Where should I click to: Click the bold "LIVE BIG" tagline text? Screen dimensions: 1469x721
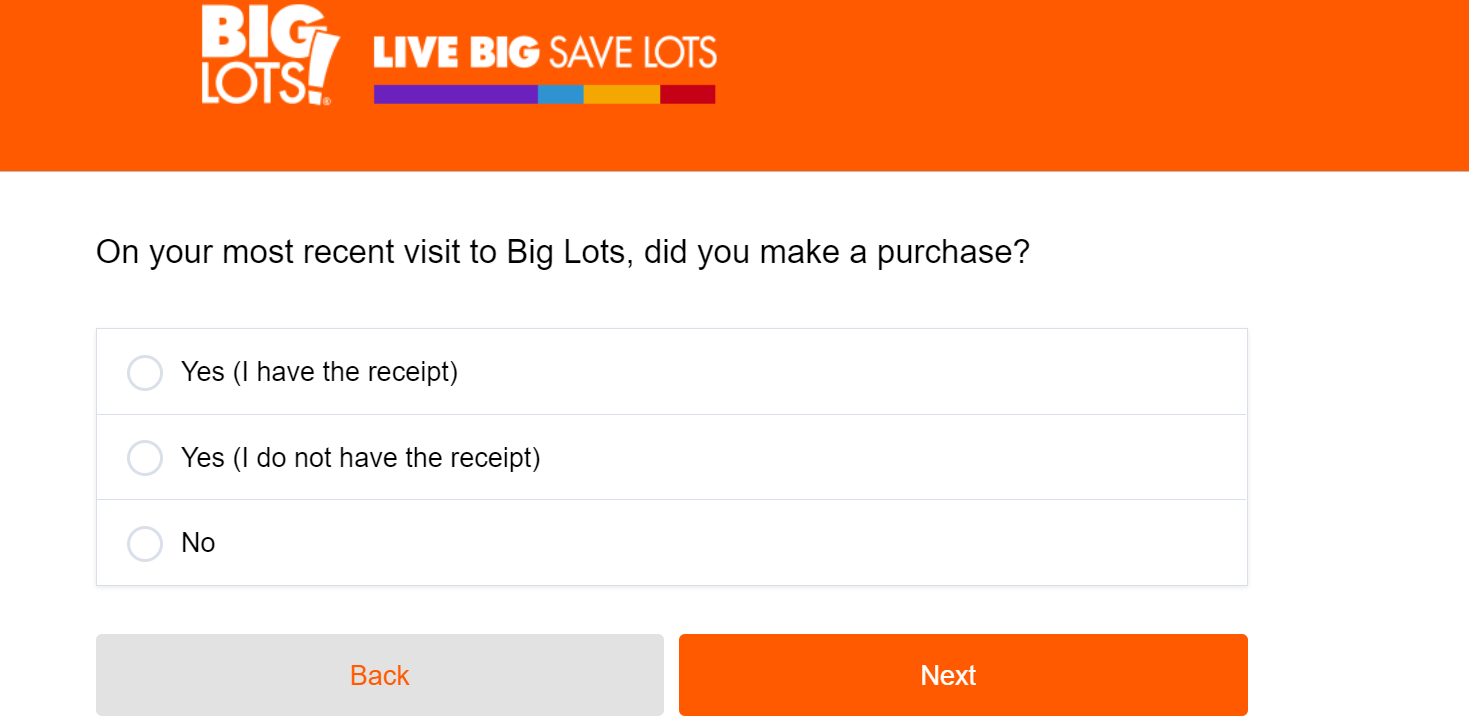coord(456,53)
